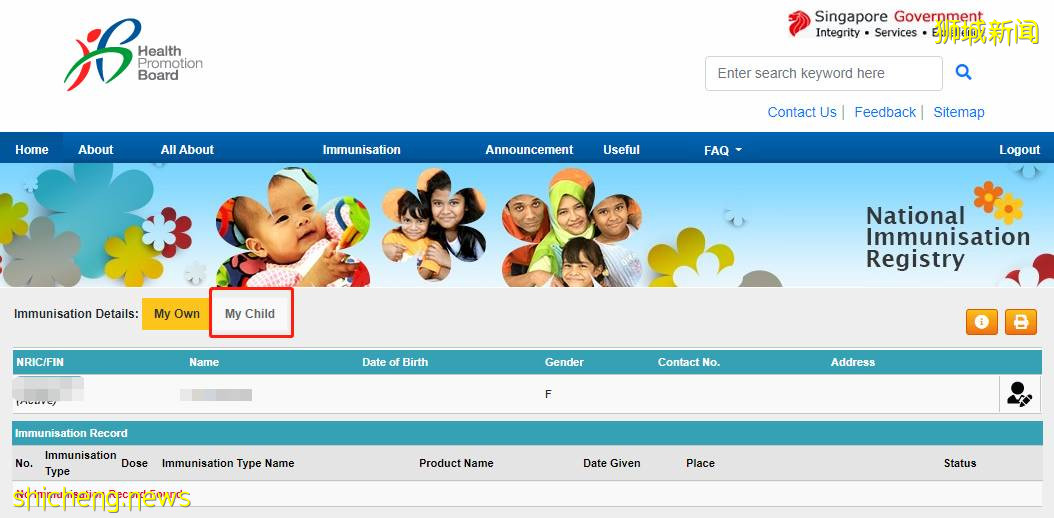Viewport: 1054px width, 518px height.
Task: Switch to the My Child tab
Action: coord(250,314)
